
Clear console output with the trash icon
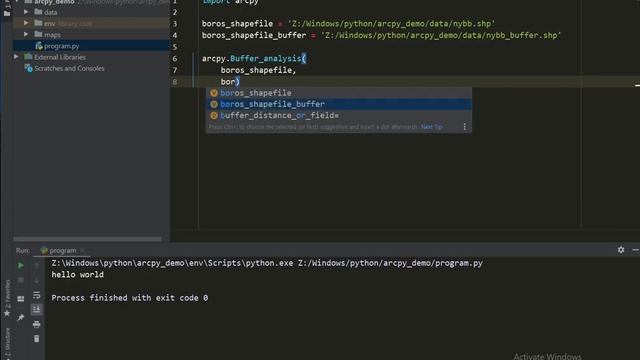point(36,339)
